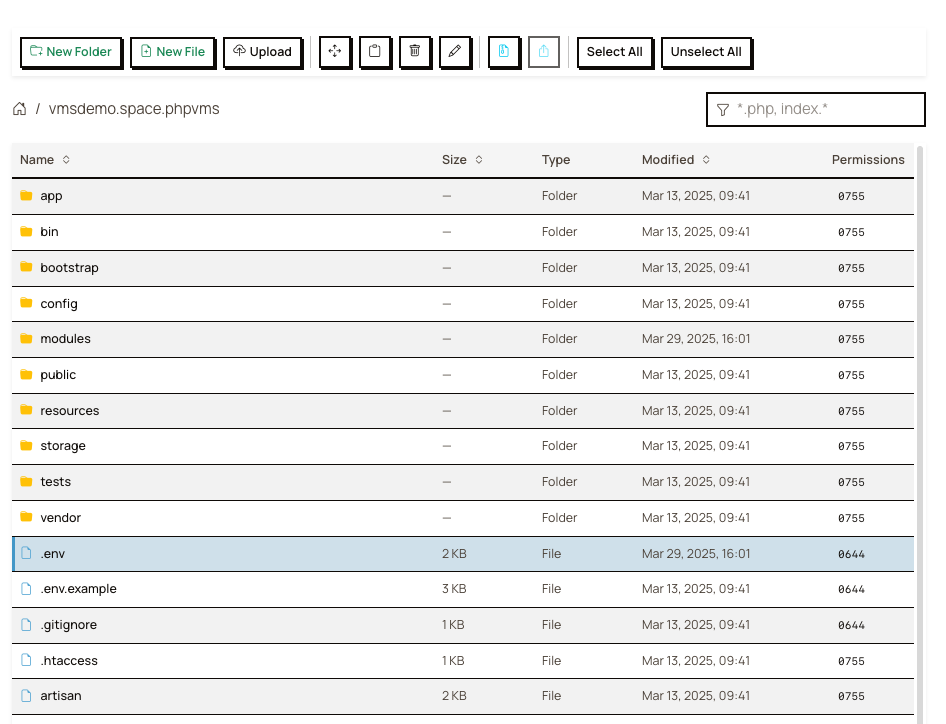Focus the file filter input field

(816, 109)
